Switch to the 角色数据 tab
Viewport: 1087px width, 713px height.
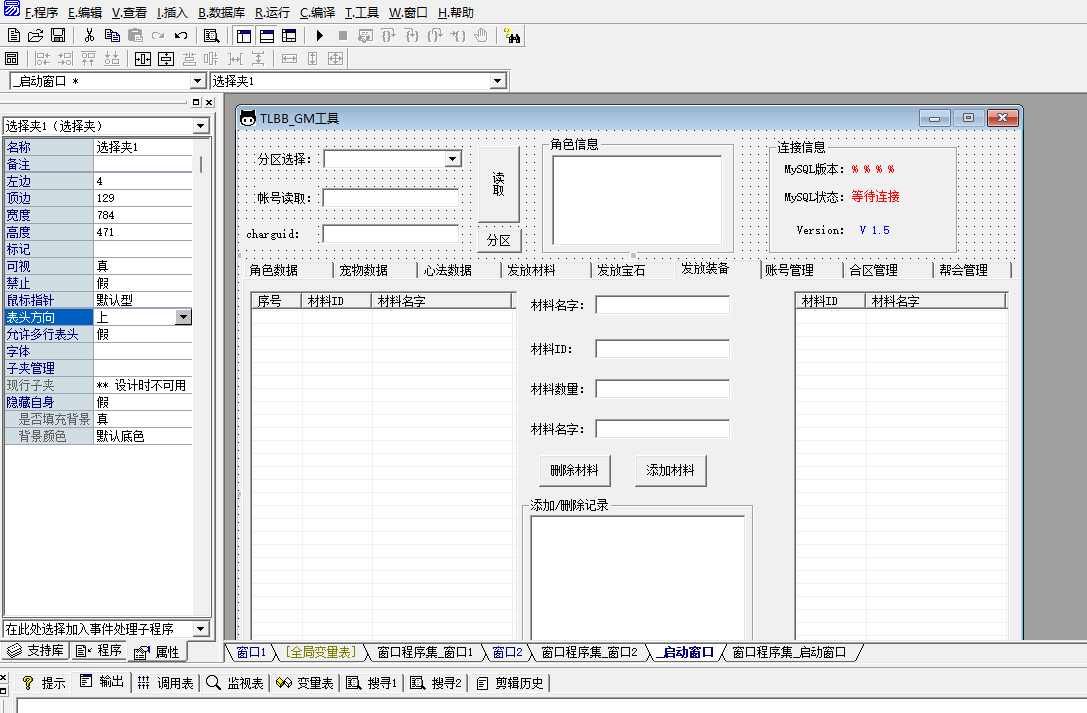(x=273, y=270)
